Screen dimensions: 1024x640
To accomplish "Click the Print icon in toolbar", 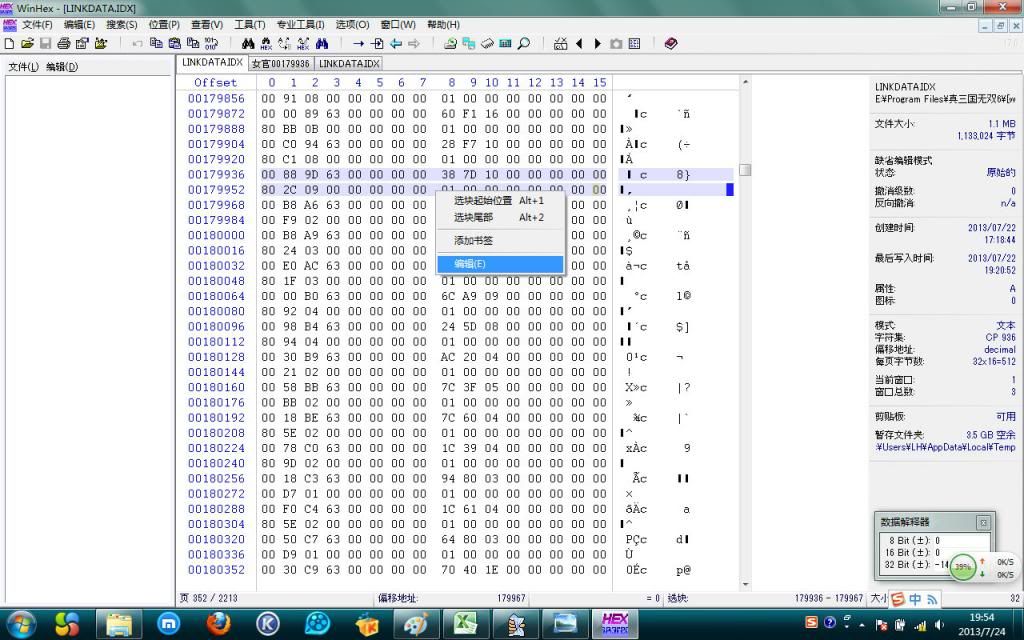I will point(63,44).
